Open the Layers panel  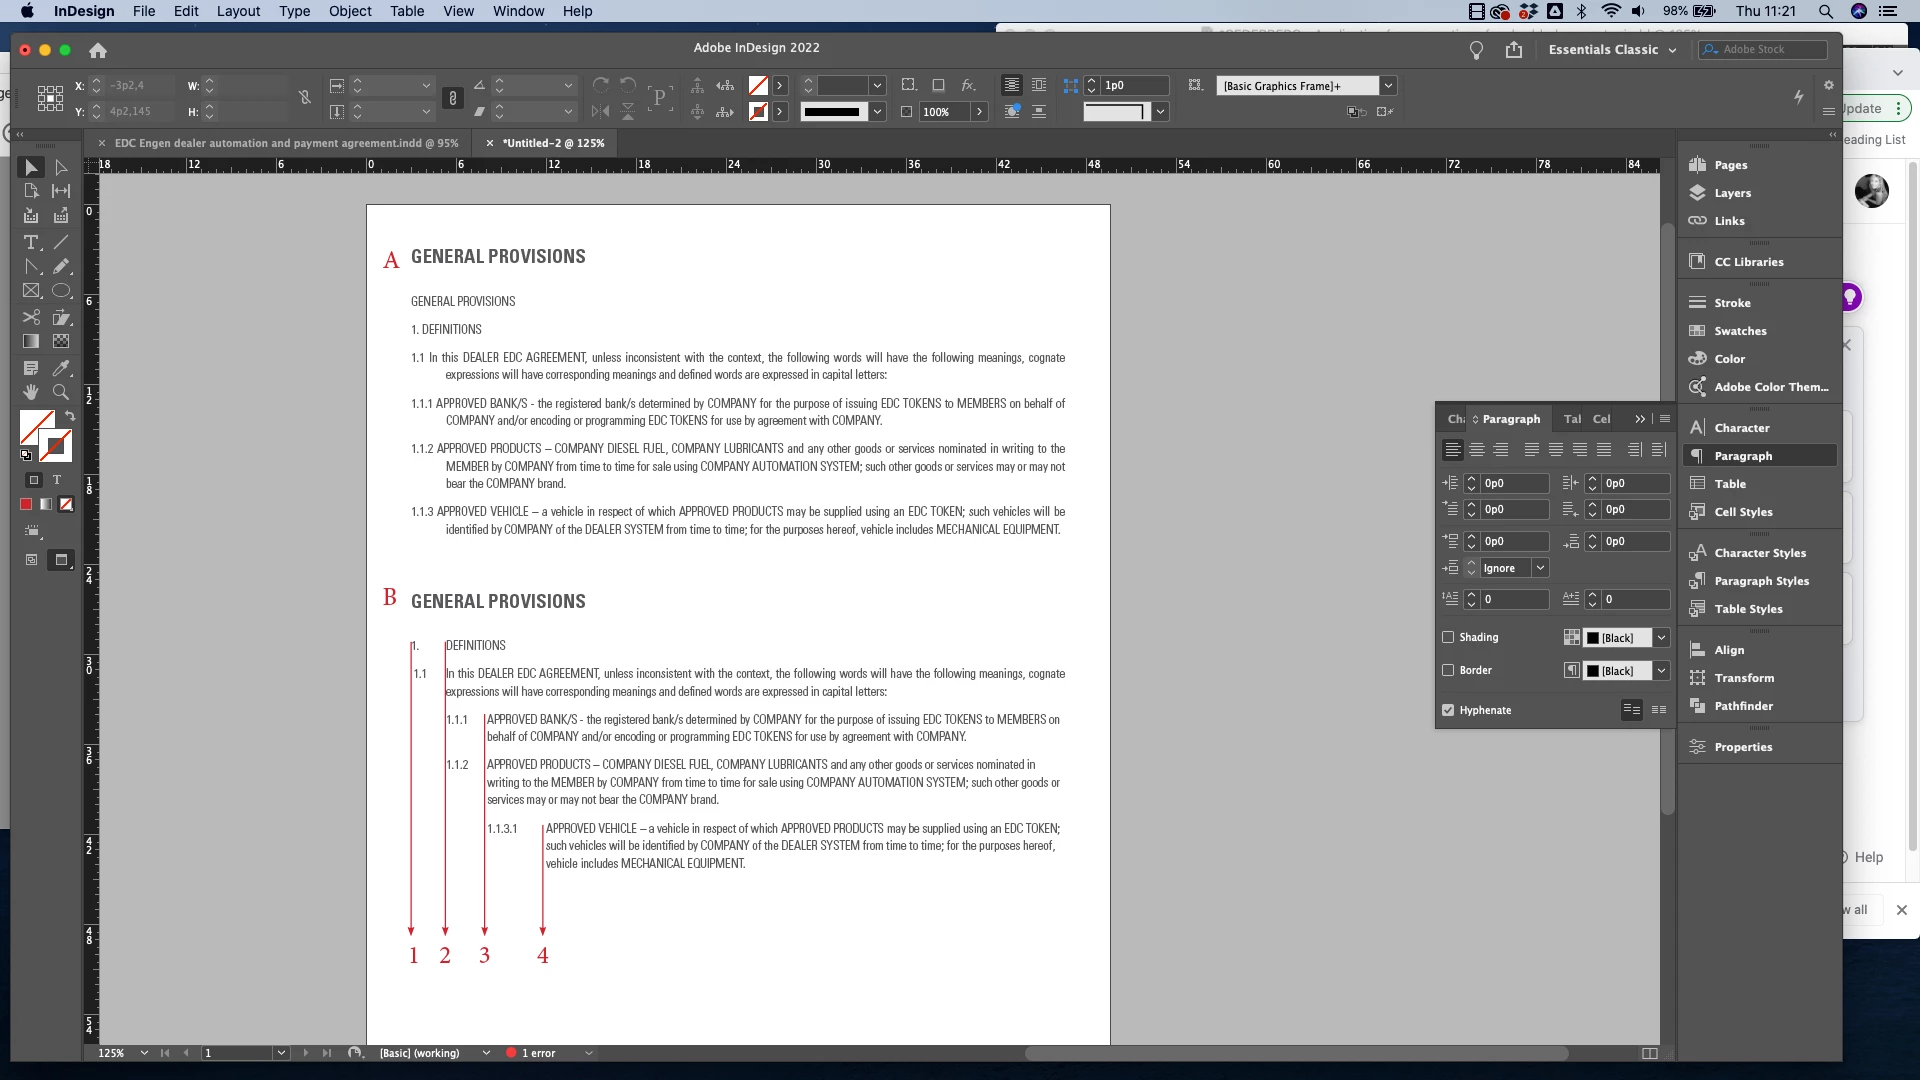(1732, 193)
